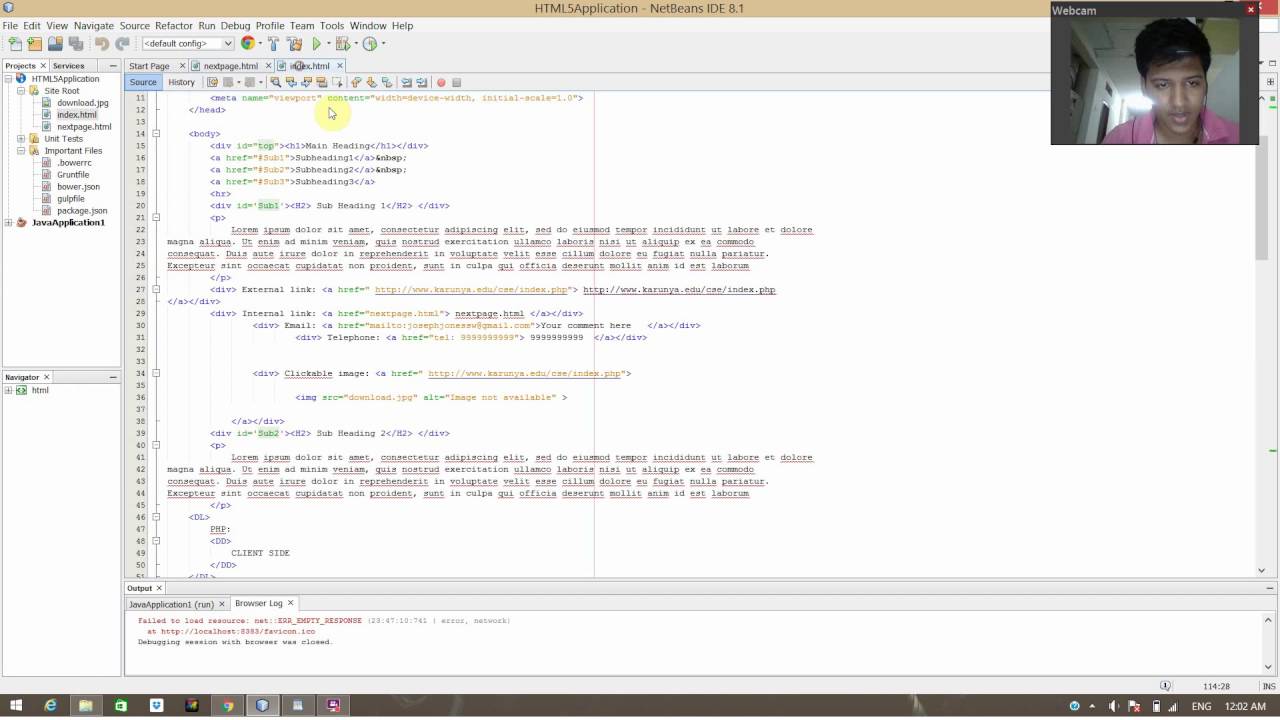Close the Browser Log tab

point(291,603)
